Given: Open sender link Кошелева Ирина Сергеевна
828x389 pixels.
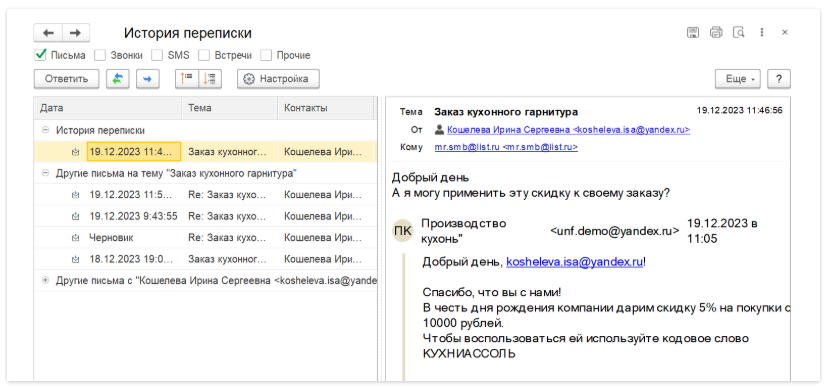Looking at the screenshot, I should point(568,130).
